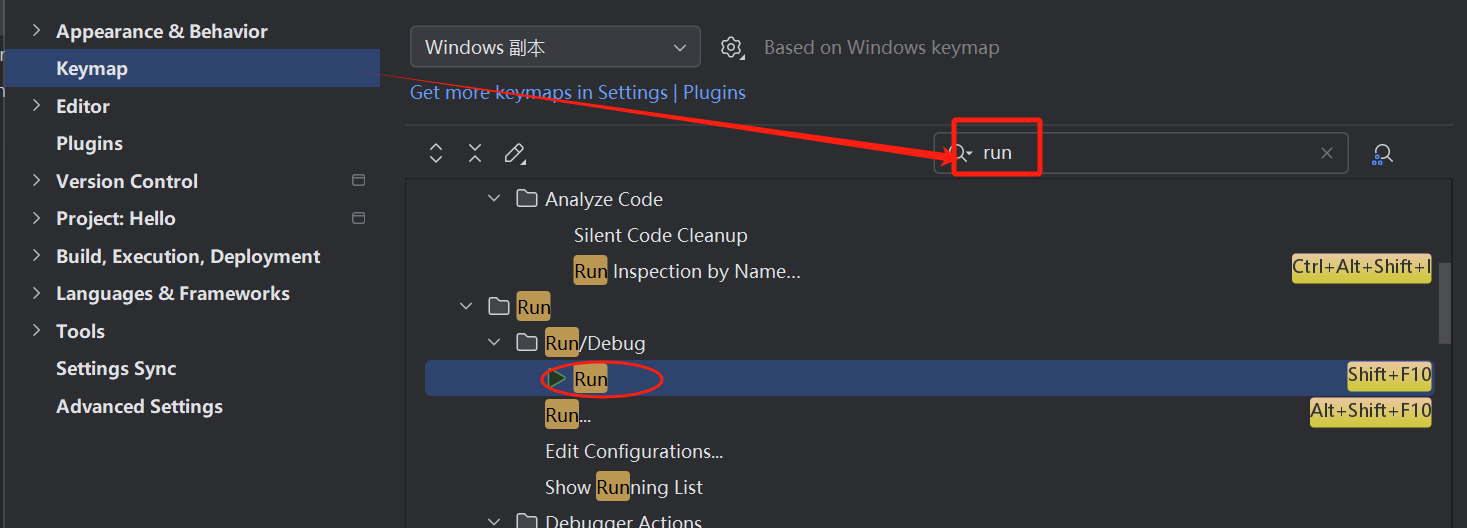Expand Appearance & Behavior settings

36,31
